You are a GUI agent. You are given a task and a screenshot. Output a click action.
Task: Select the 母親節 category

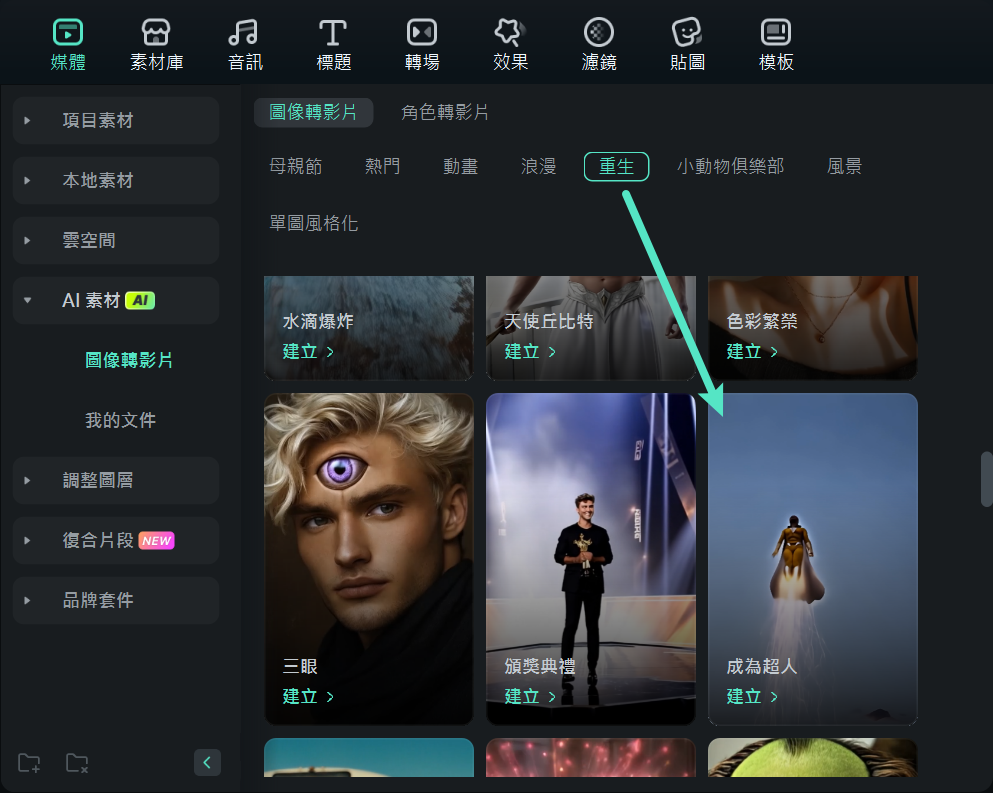point(296,167)
